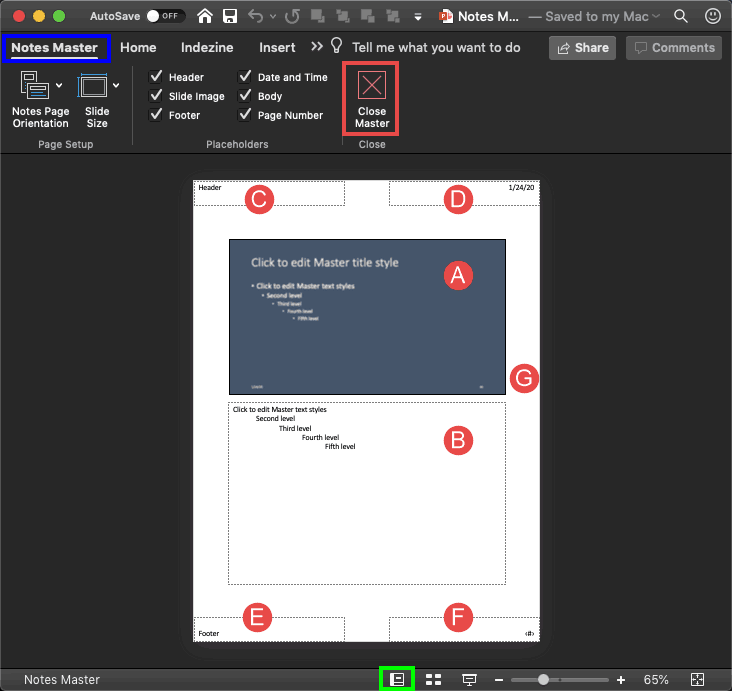Open the Comments pane button

tap(674, 47)
